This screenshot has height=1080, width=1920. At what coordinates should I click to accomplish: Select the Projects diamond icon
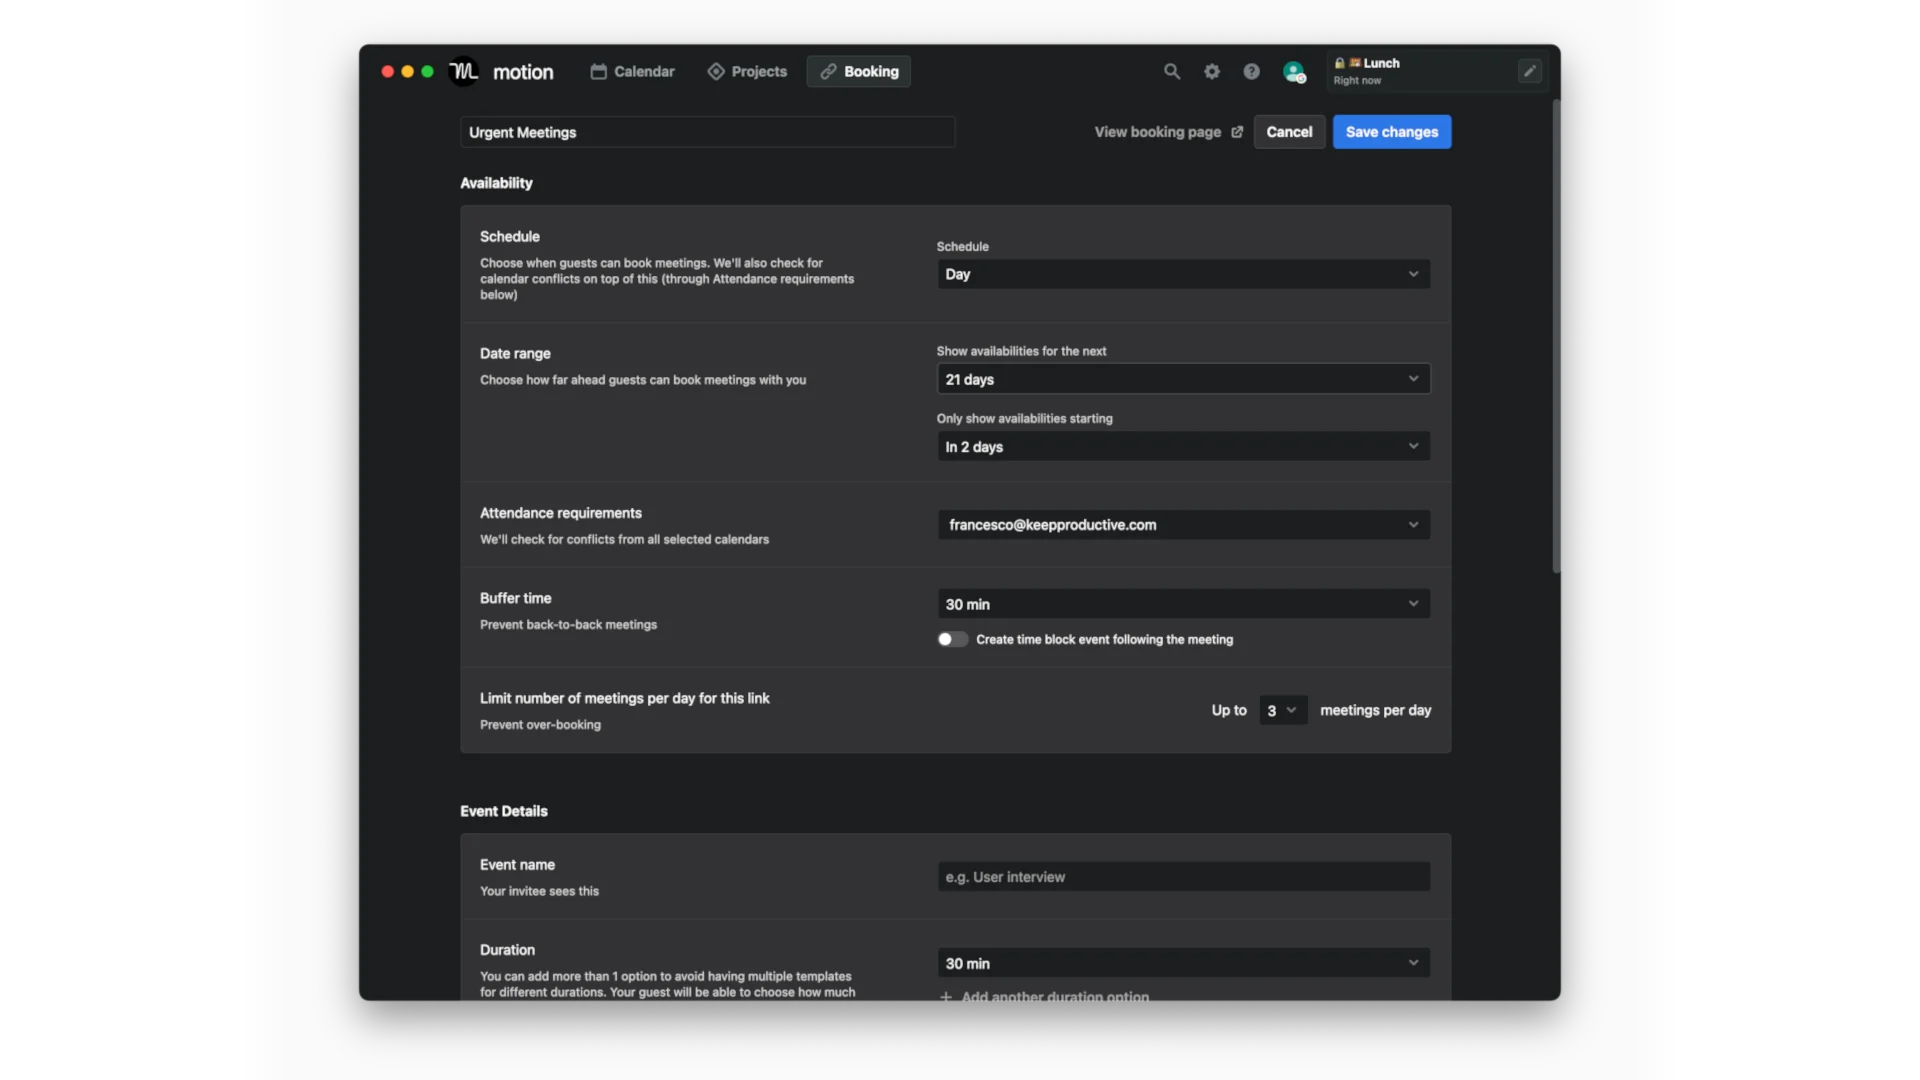pos(718,71)
